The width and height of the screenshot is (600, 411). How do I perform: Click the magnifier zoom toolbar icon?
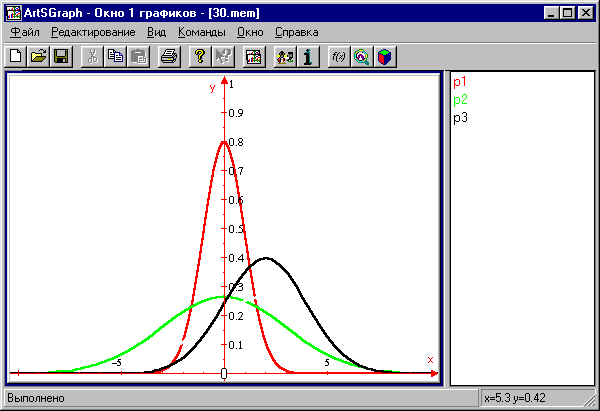[360, 57]
